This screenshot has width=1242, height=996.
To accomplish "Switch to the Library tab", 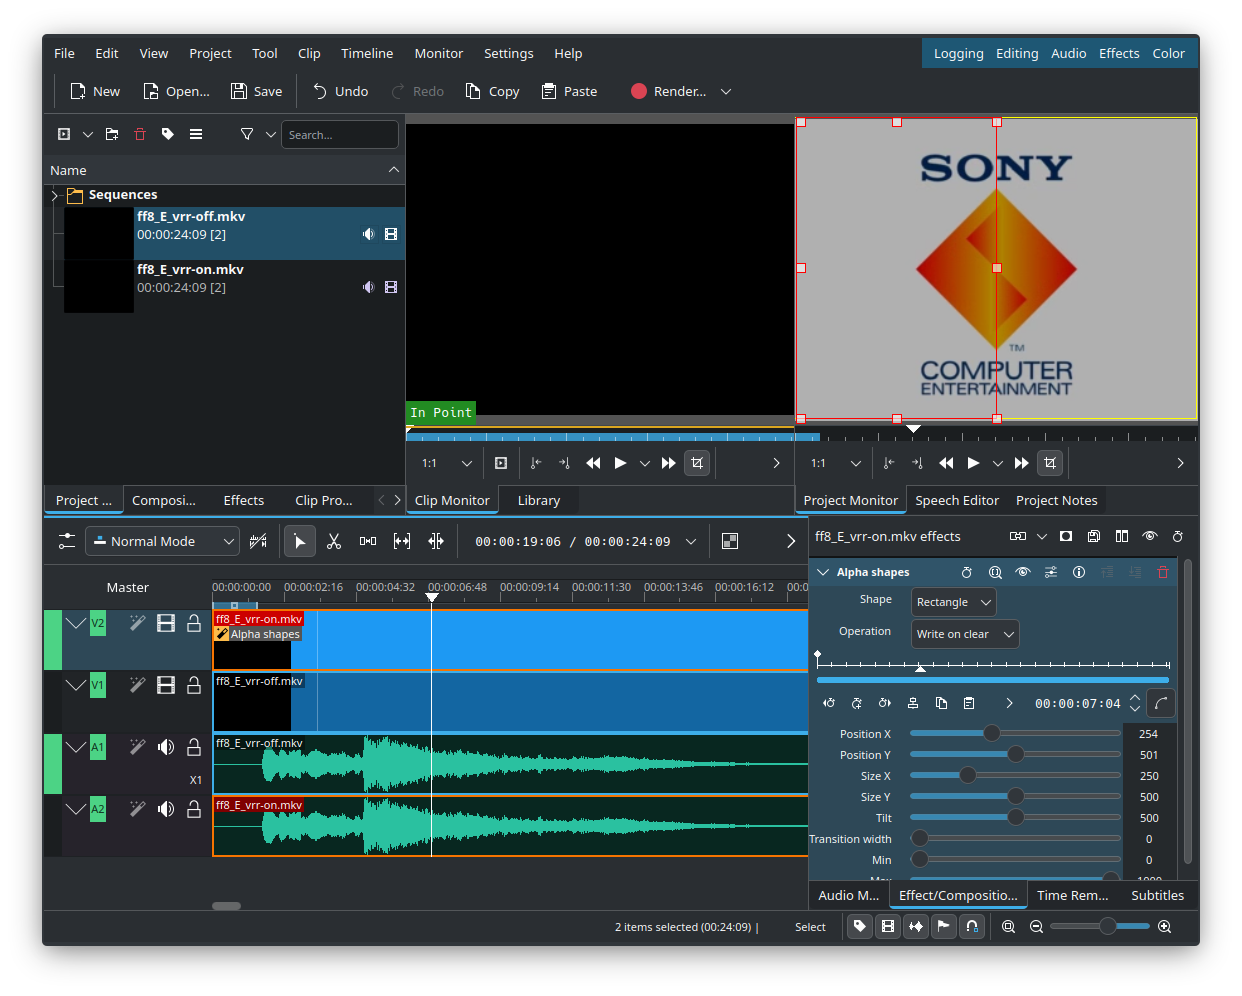I will point(539,500).
